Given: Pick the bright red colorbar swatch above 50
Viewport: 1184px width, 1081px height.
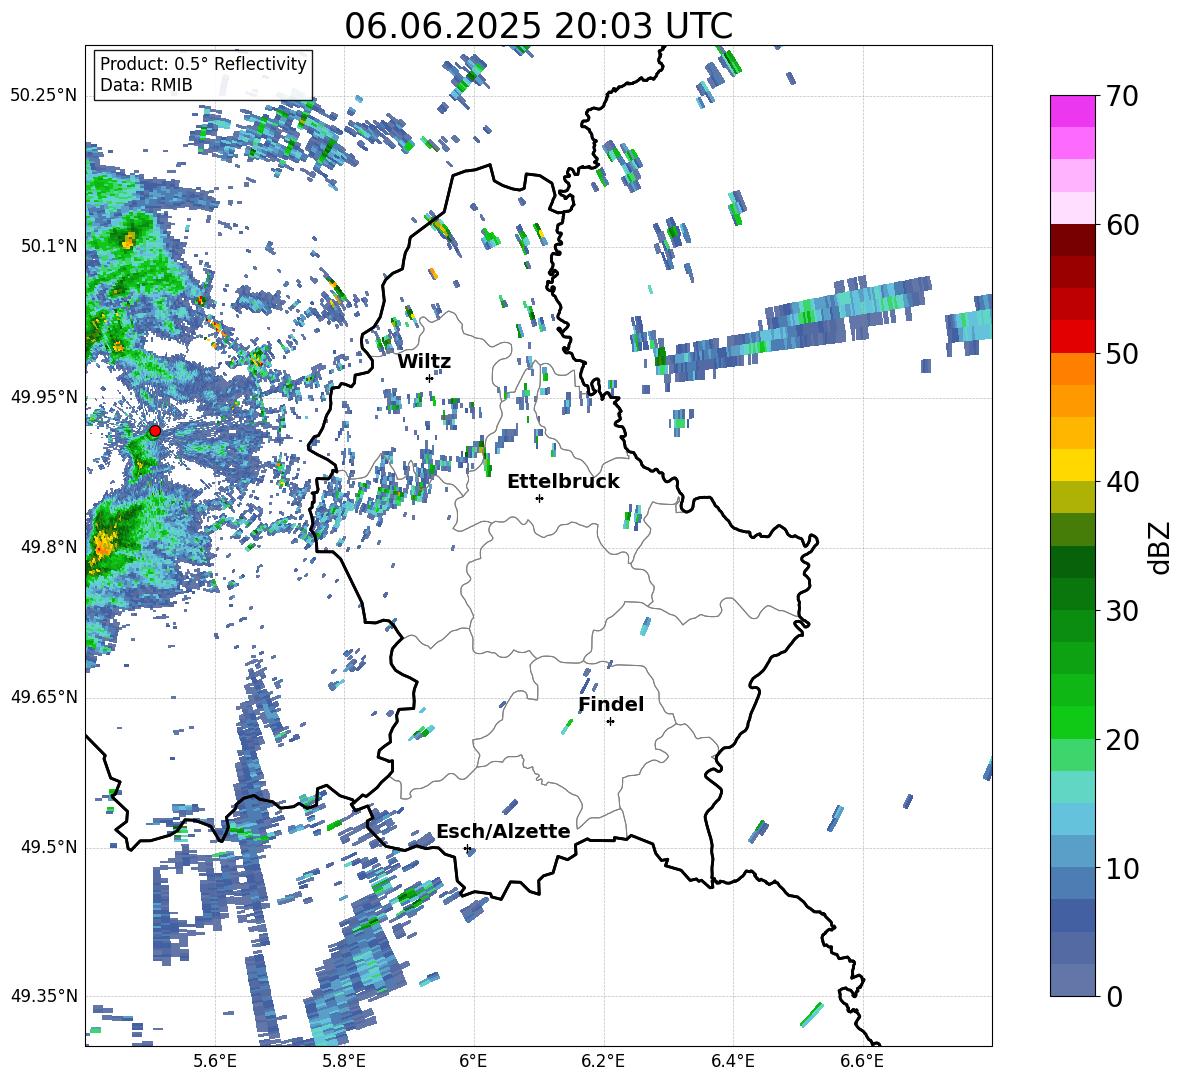Looking at the screenshot, I should [1072, 337].
